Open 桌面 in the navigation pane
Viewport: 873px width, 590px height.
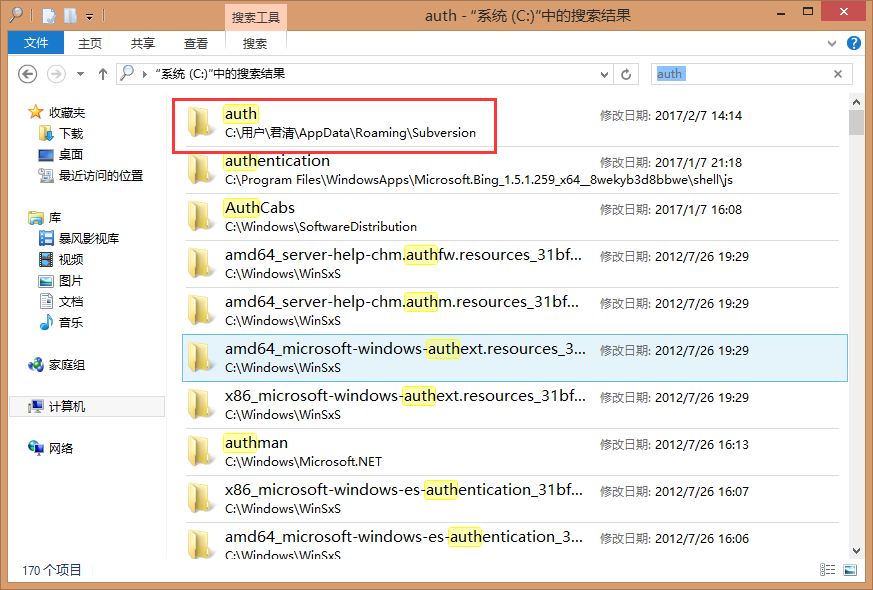tap(61, 154)
